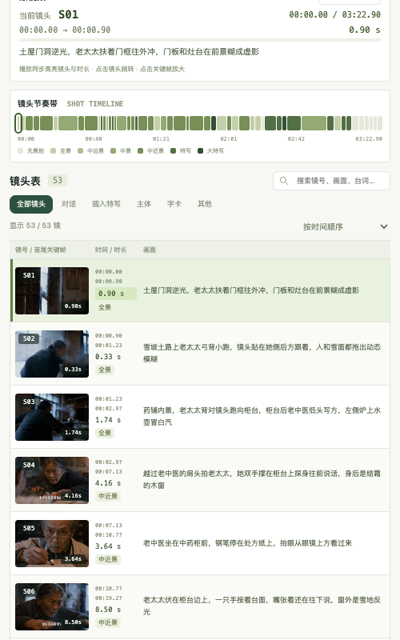Click the 4.16 s duration in S04 row
Viewport: 400px width, 640px height.
click(x=108, y=483)
